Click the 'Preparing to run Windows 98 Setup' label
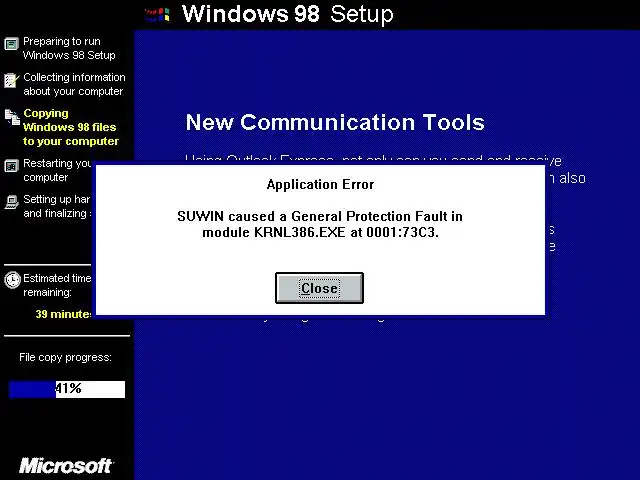 (x=69, y=48)
